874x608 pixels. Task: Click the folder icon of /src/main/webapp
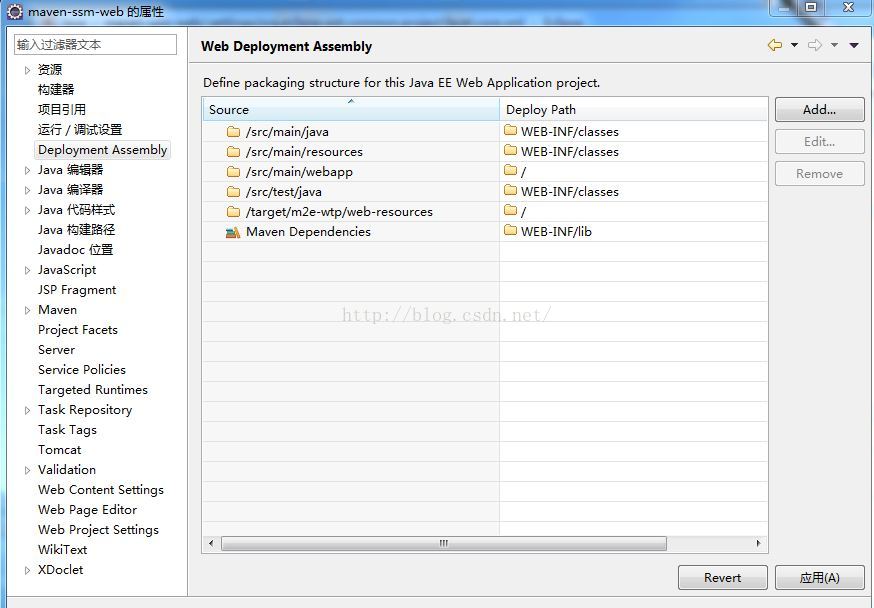(234, 172)
